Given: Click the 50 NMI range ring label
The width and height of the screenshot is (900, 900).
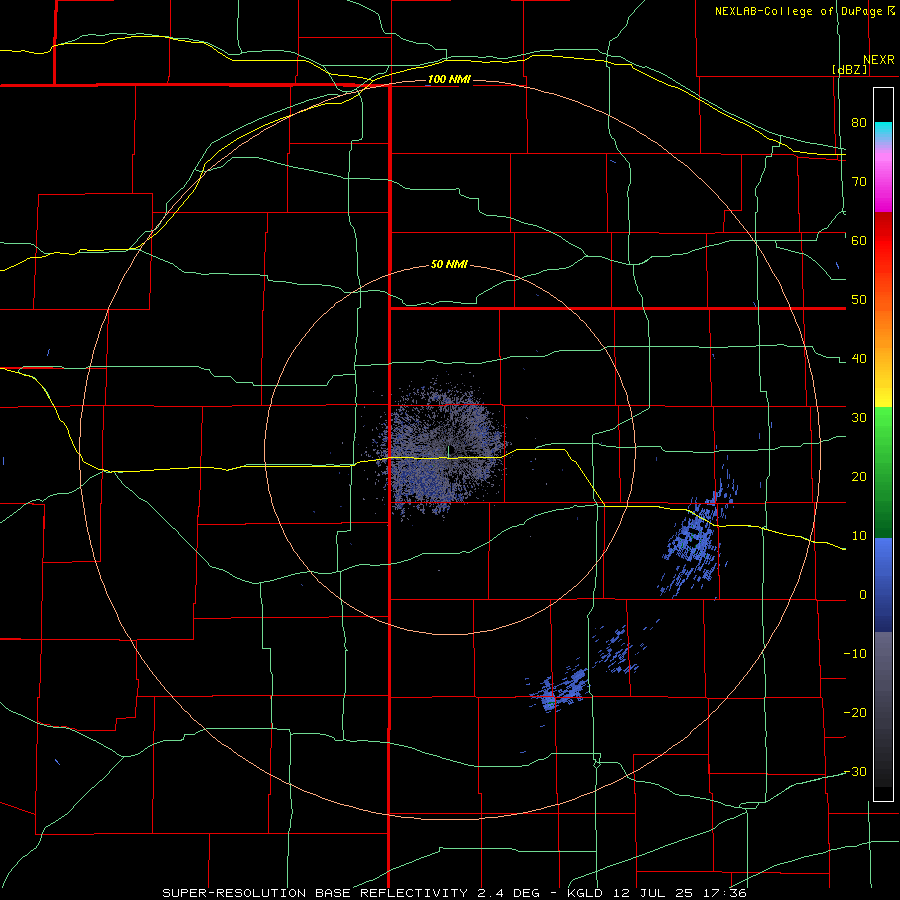Looking at the screenshot, I should coord(449,265).
